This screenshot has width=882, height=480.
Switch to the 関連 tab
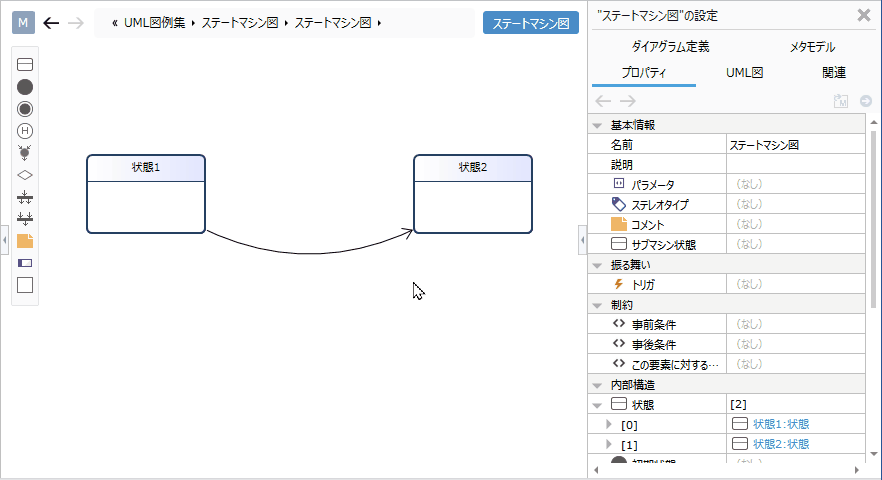click(x=834, y=73)
